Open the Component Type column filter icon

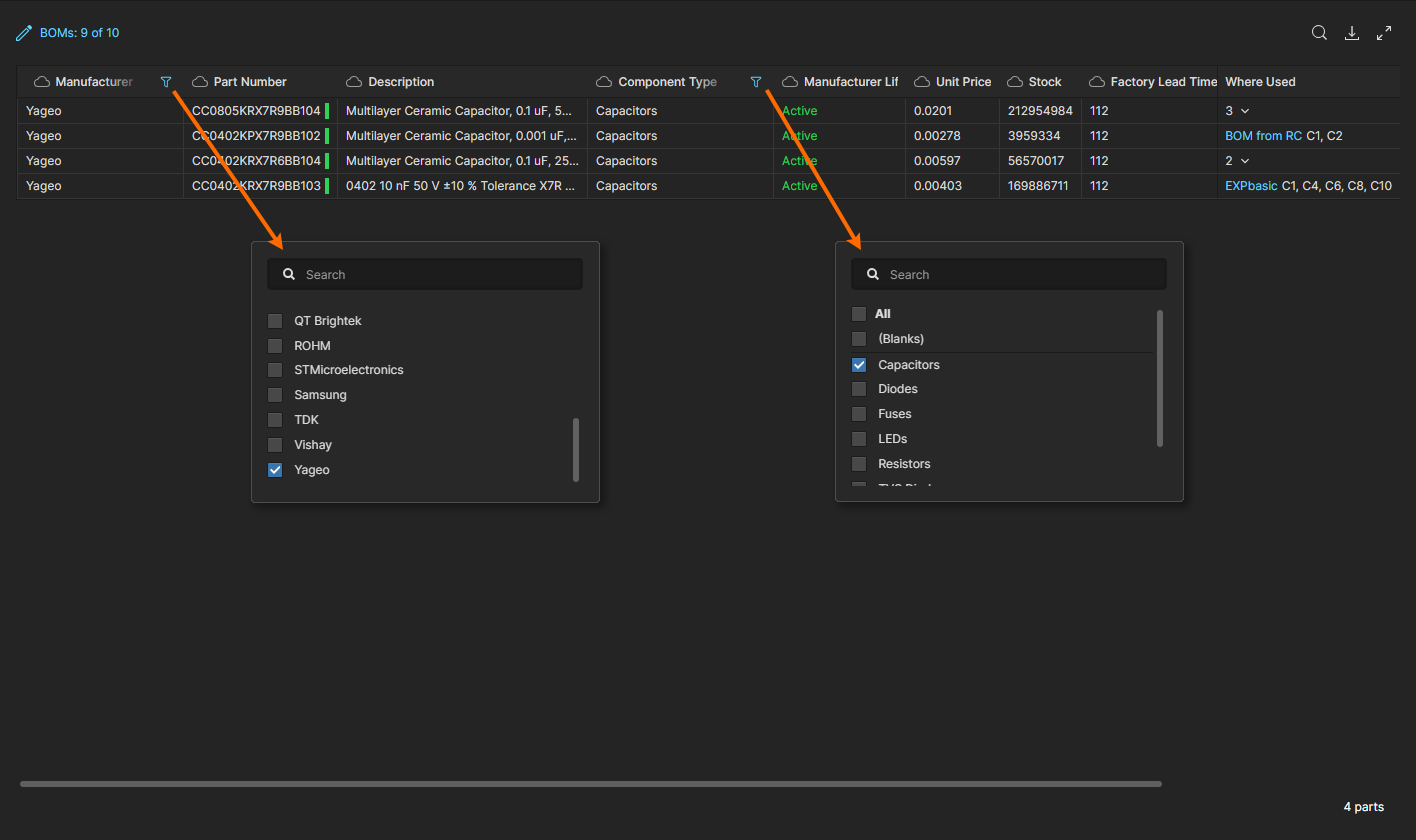(x=756, y=82)
